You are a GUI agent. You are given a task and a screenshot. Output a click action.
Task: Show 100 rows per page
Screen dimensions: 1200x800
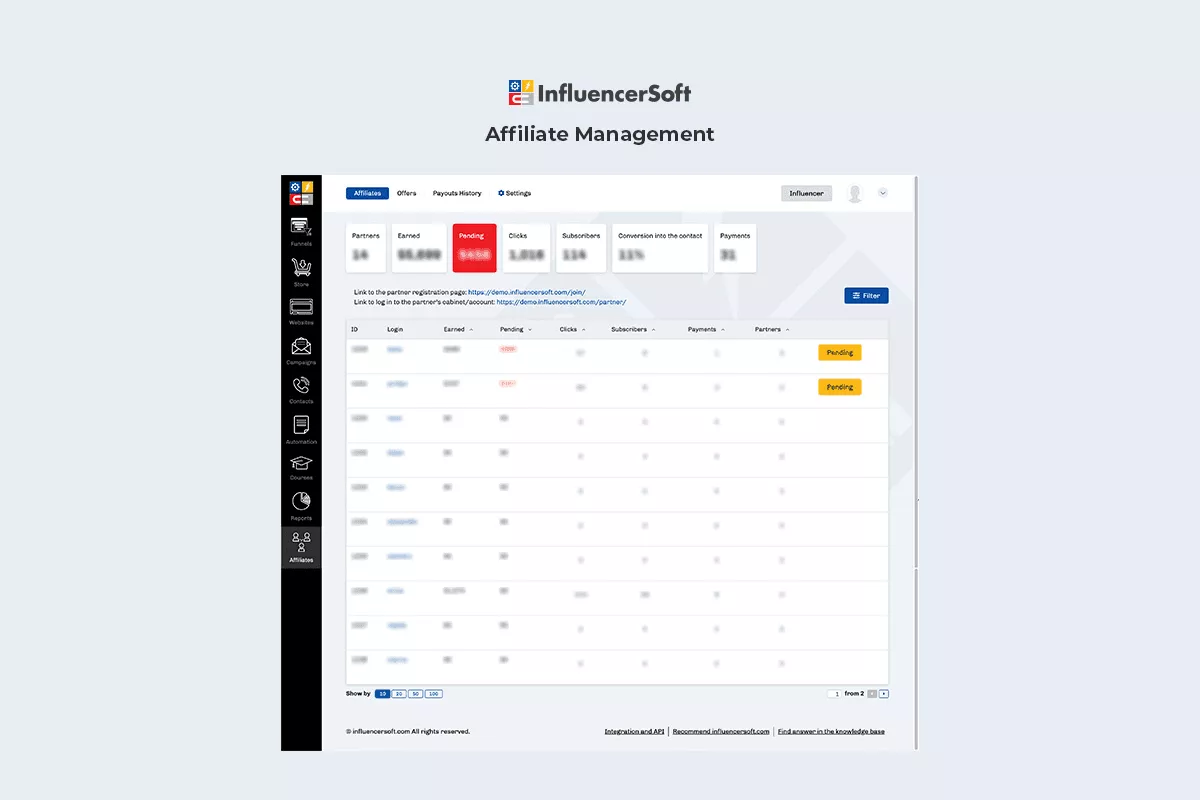(x=433, y=694)
